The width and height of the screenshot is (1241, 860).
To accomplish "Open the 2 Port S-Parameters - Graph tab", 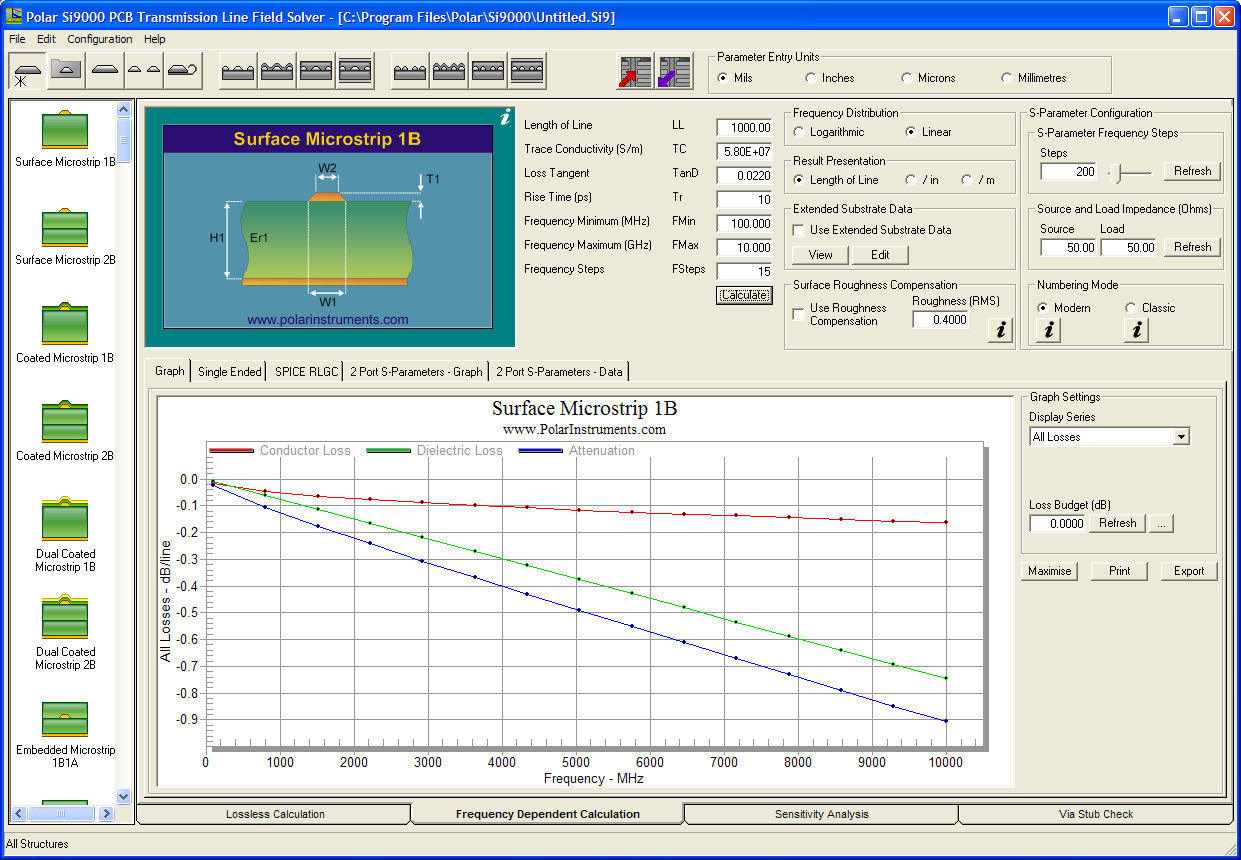I will point(416,372).
